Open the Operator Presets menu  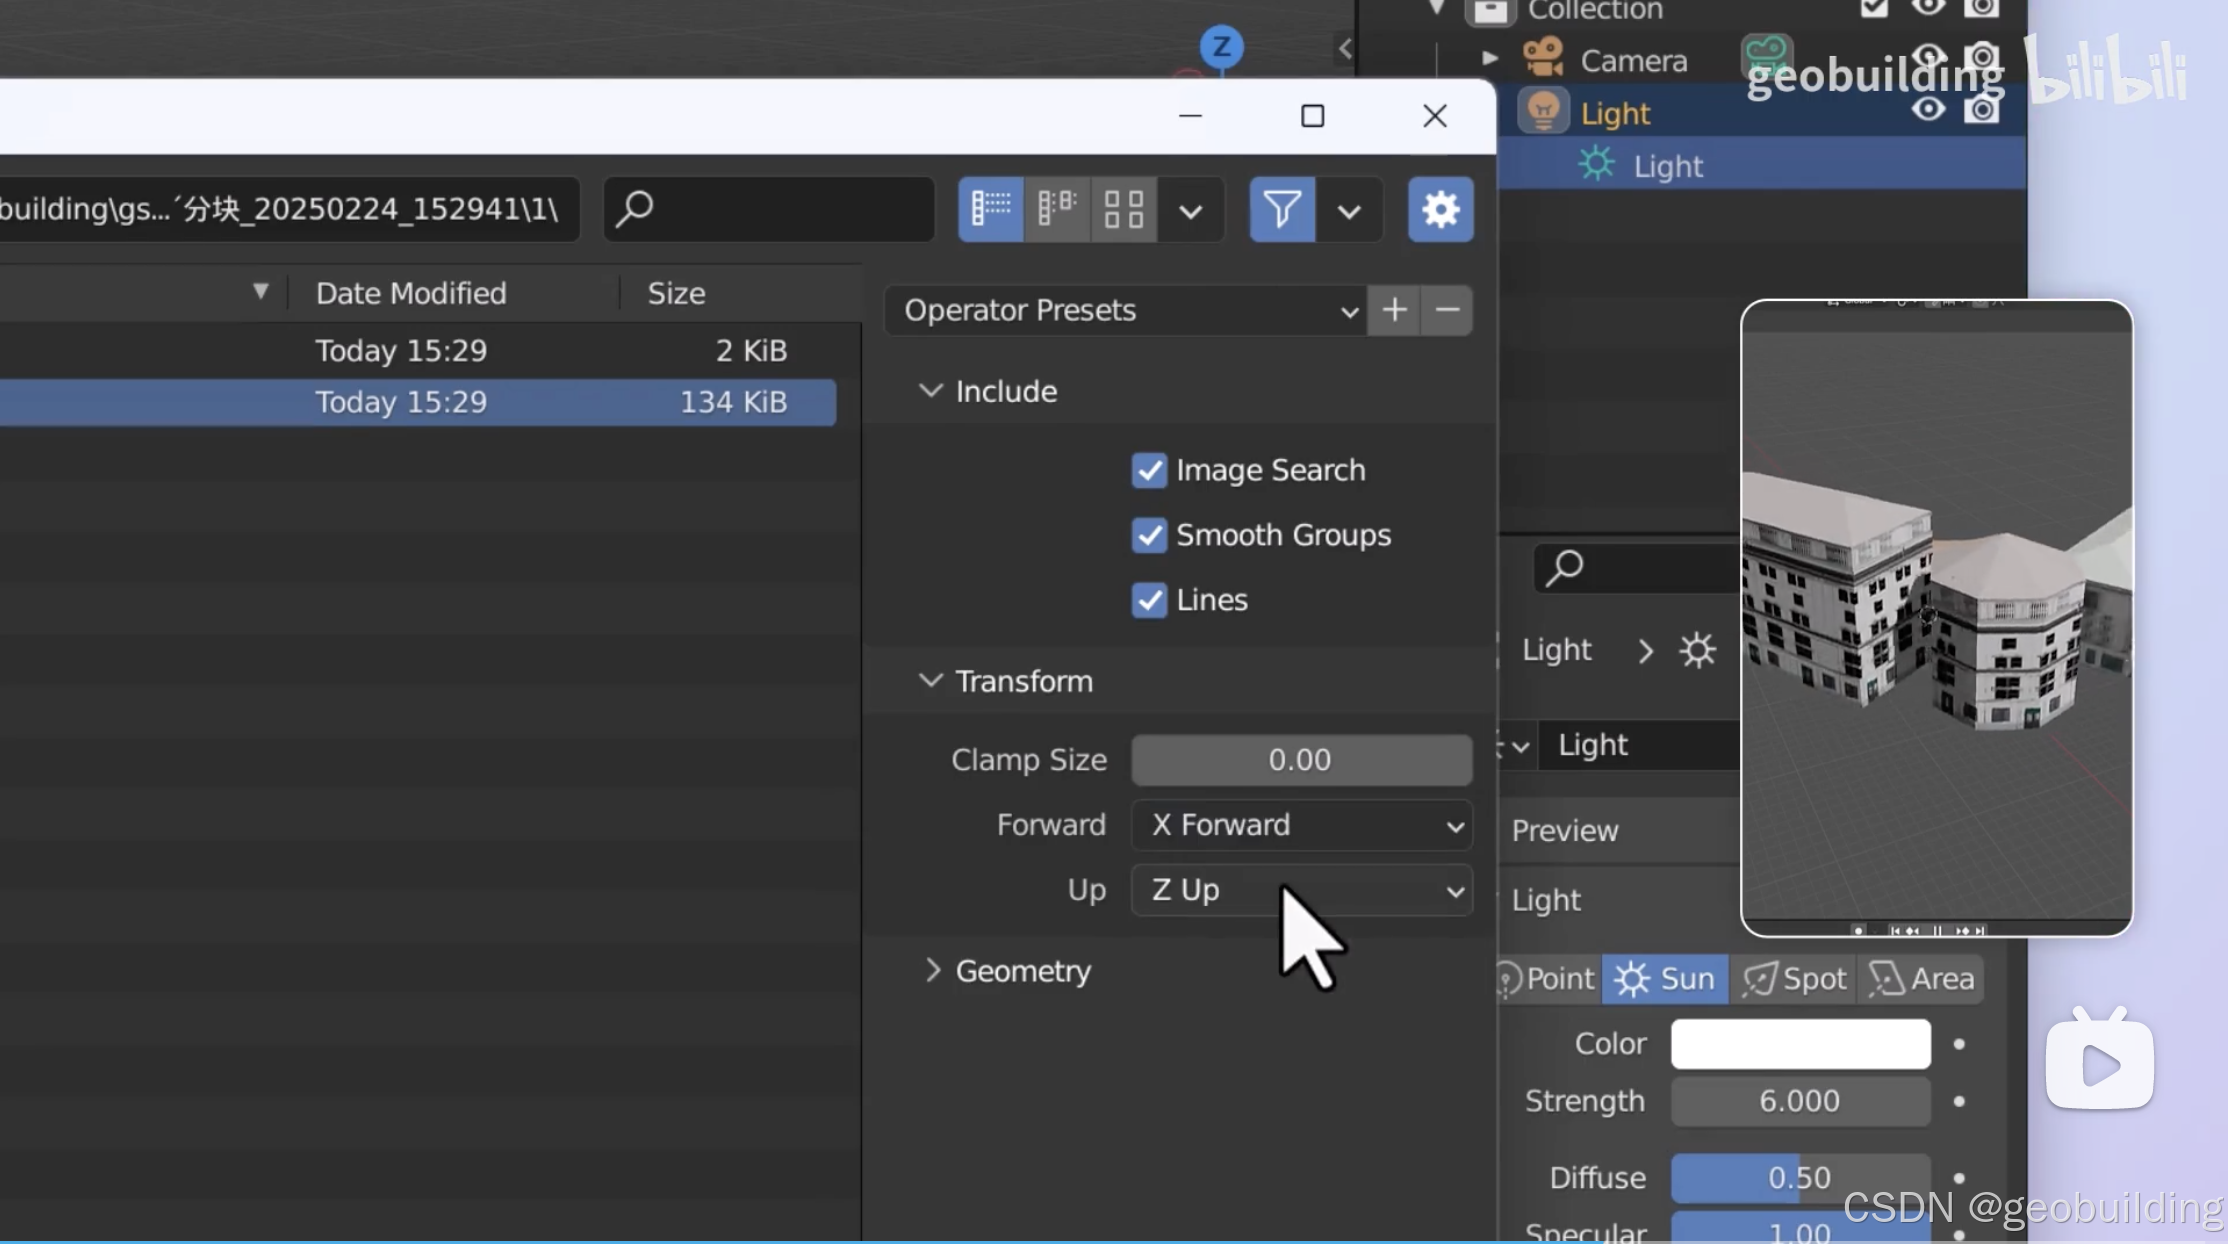coord(1125,310)
